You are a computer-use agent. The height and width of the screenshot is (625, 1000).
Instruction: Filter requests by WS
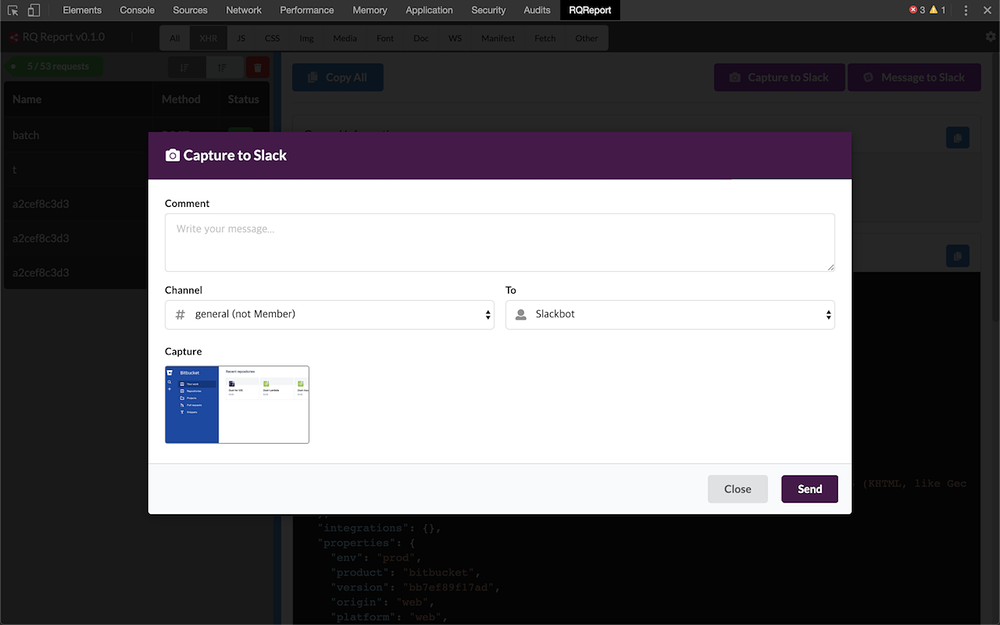(x=455, y=38)
